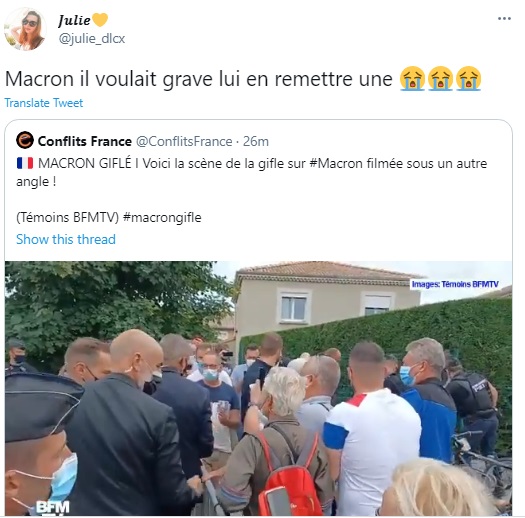The image size is (525, 518).
Task: Click the Conflits France avatar logo
Action: point(25,141)
